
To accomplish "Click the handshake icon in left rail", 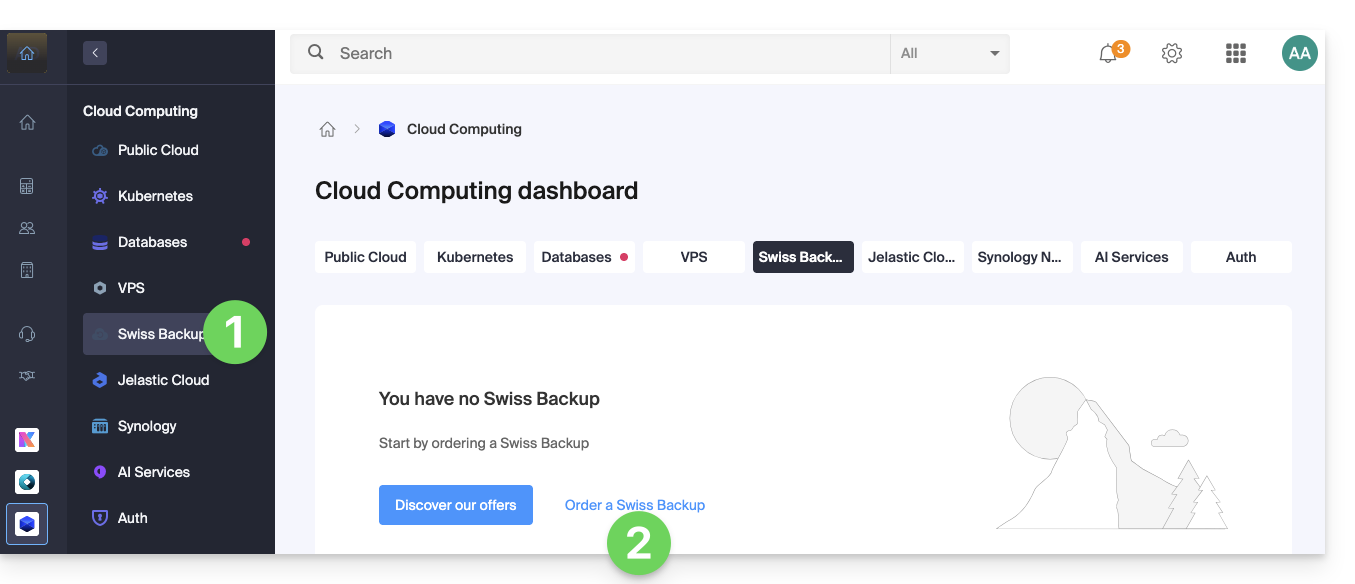I will click(27, 376).
